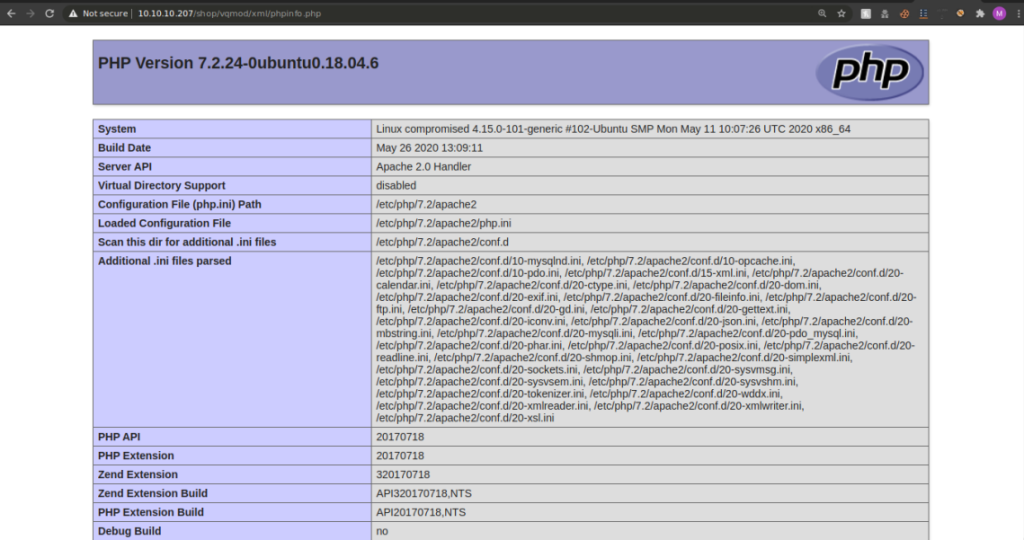Click the PHP API label
Screen dimensions: 1024x540
[x=119, y=437]
